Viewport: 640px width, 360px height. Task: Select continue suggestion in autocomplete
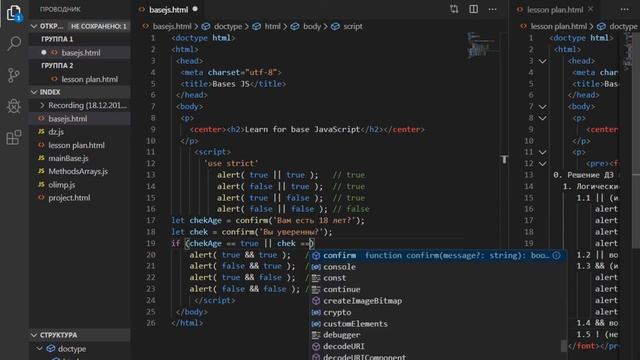coord(438,289)
